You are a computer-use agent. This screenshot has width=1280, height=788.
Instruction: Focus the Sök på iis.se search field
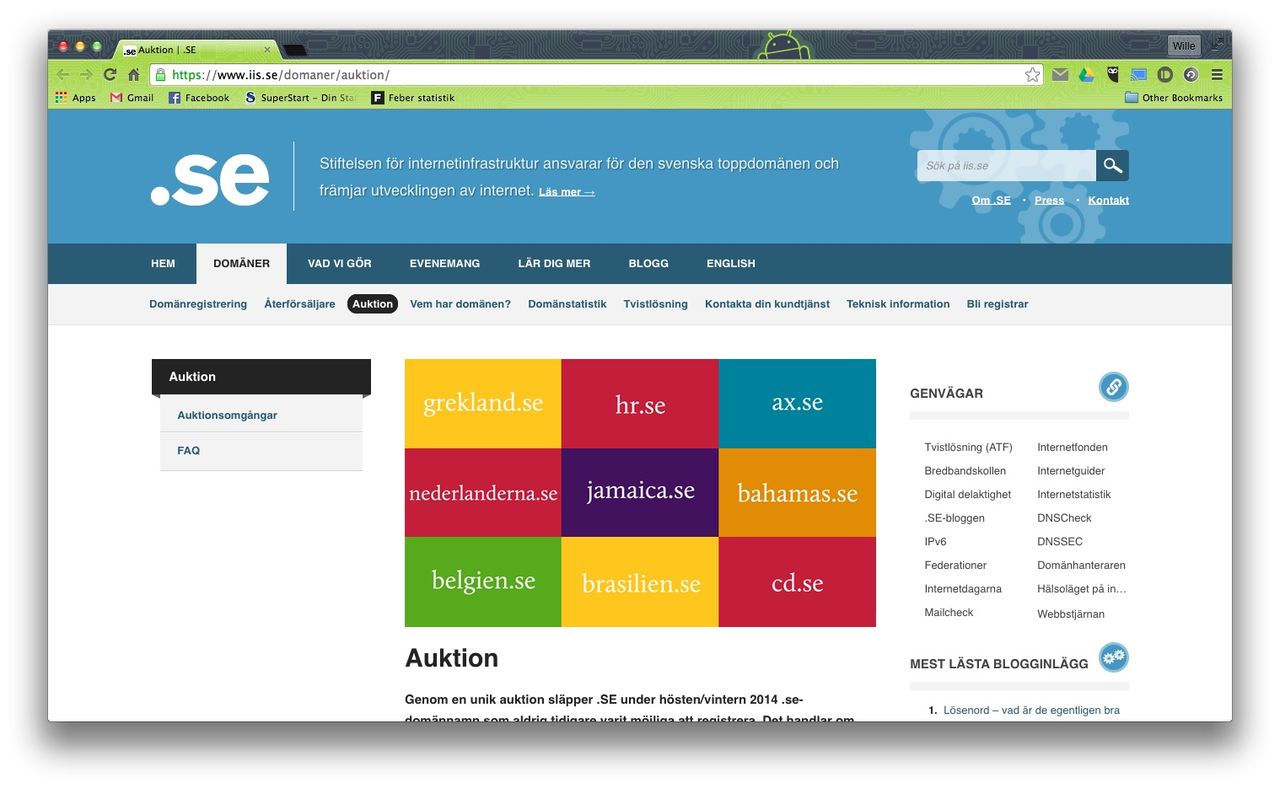click(x=1005, y=166)
